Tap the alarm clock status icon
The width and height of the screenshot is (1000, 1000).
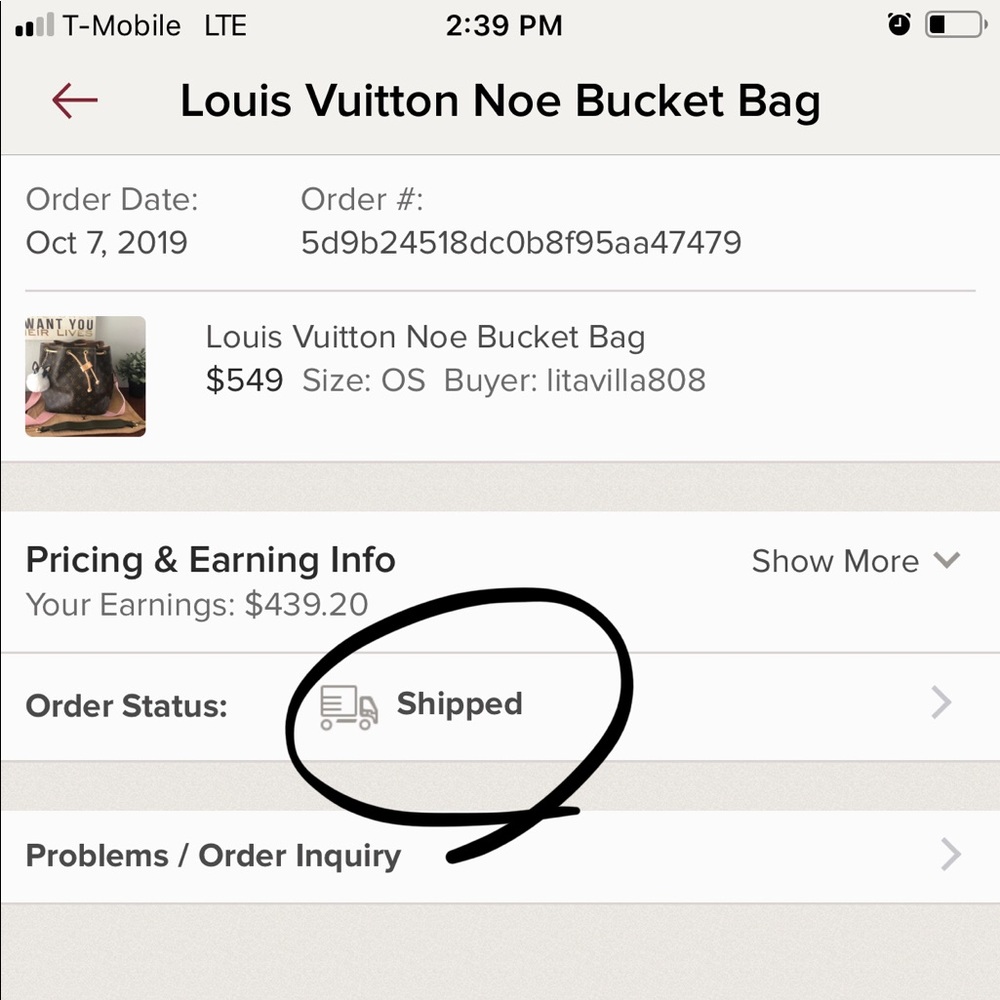pyautogui.click(x=899, y=25)
